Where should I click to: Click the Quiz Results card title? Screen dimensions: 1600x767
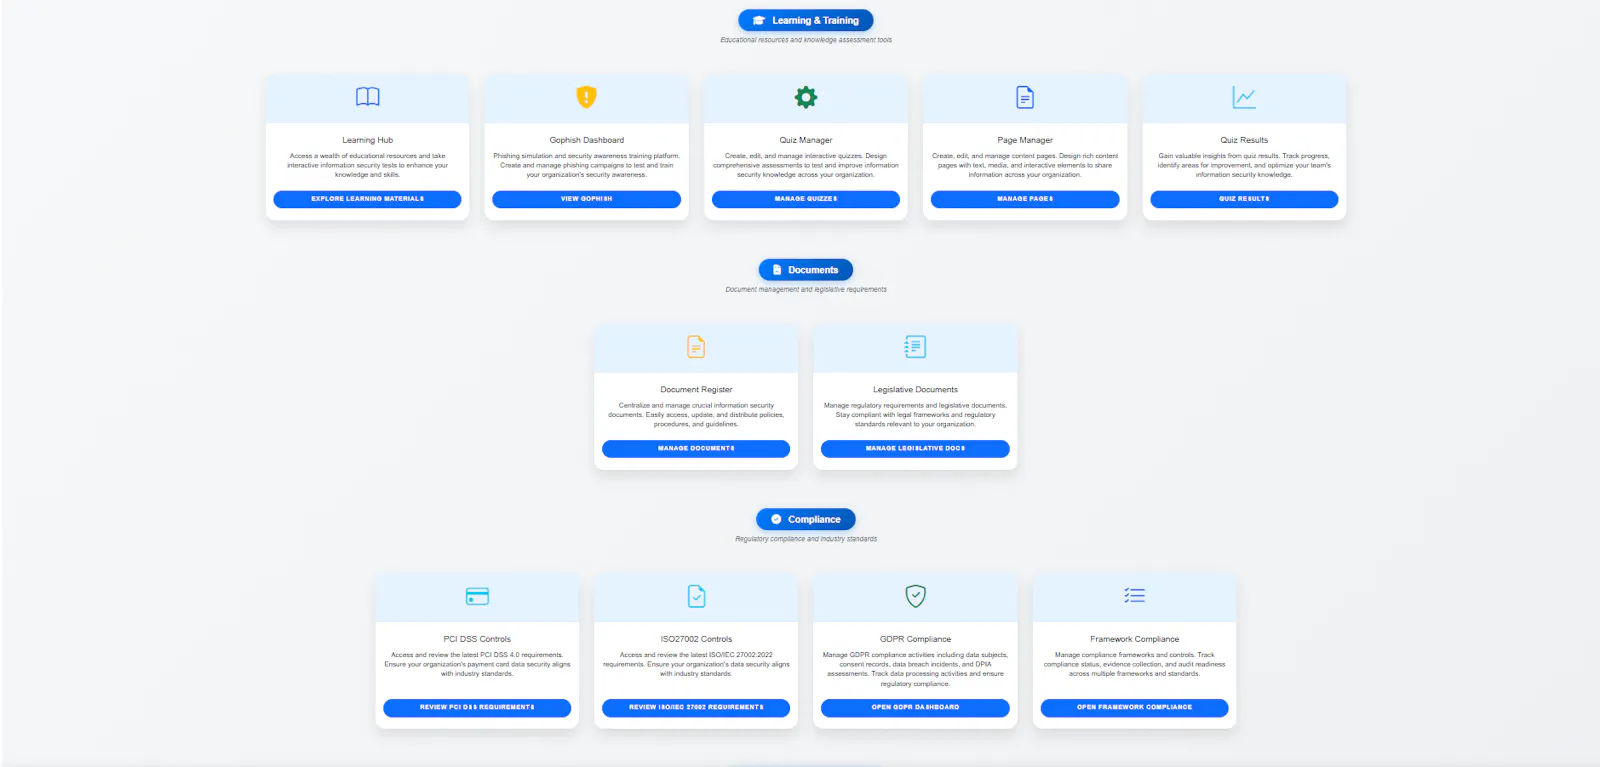pyautogui.click(x=1244, y=140)
